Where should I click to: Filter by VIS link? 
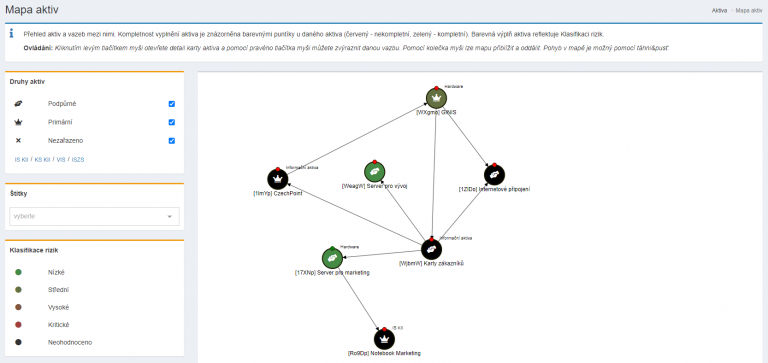[x=61, y=160]
